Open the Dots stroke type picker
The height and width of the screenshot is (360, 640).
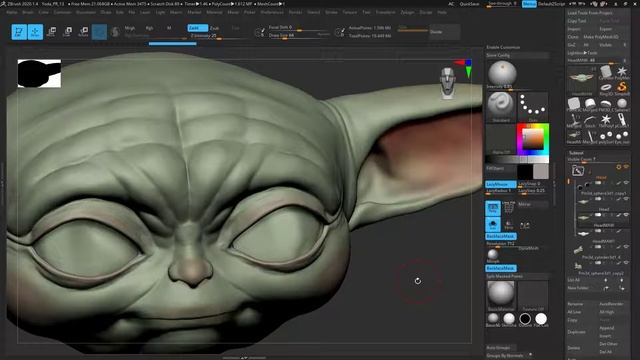click(533, 106)
